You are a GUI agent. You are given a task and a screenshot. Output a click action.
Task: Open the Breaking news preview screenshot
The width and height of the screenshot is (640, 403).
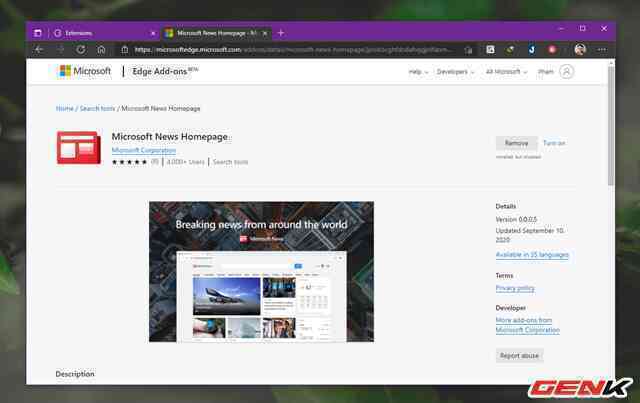click(x=261, y=272)
